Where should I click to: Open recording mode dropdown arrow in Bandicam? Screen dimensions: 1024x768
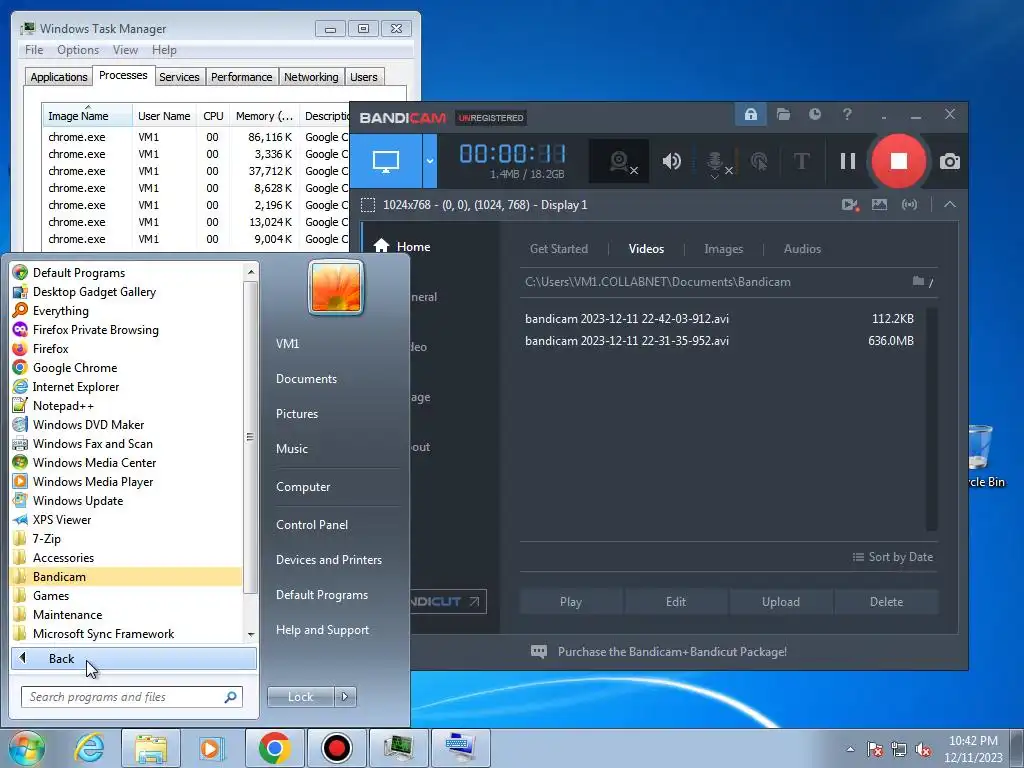pyautogui.click(x=430, y=161)
